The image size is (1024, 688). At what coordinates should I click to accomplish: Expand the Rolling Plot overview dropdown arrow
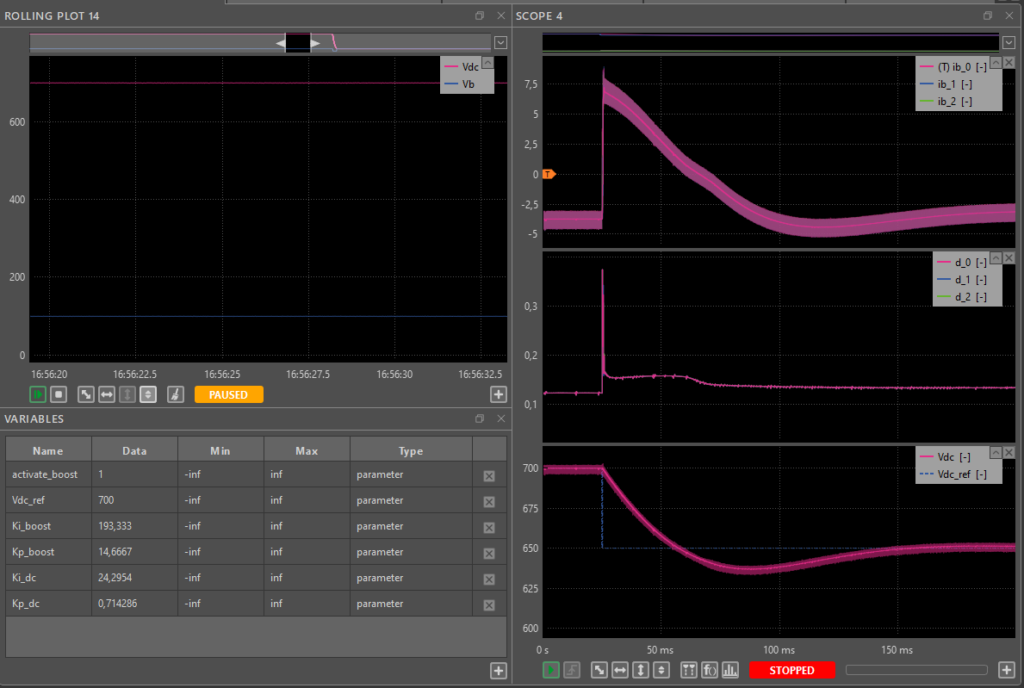click(500, 42)
